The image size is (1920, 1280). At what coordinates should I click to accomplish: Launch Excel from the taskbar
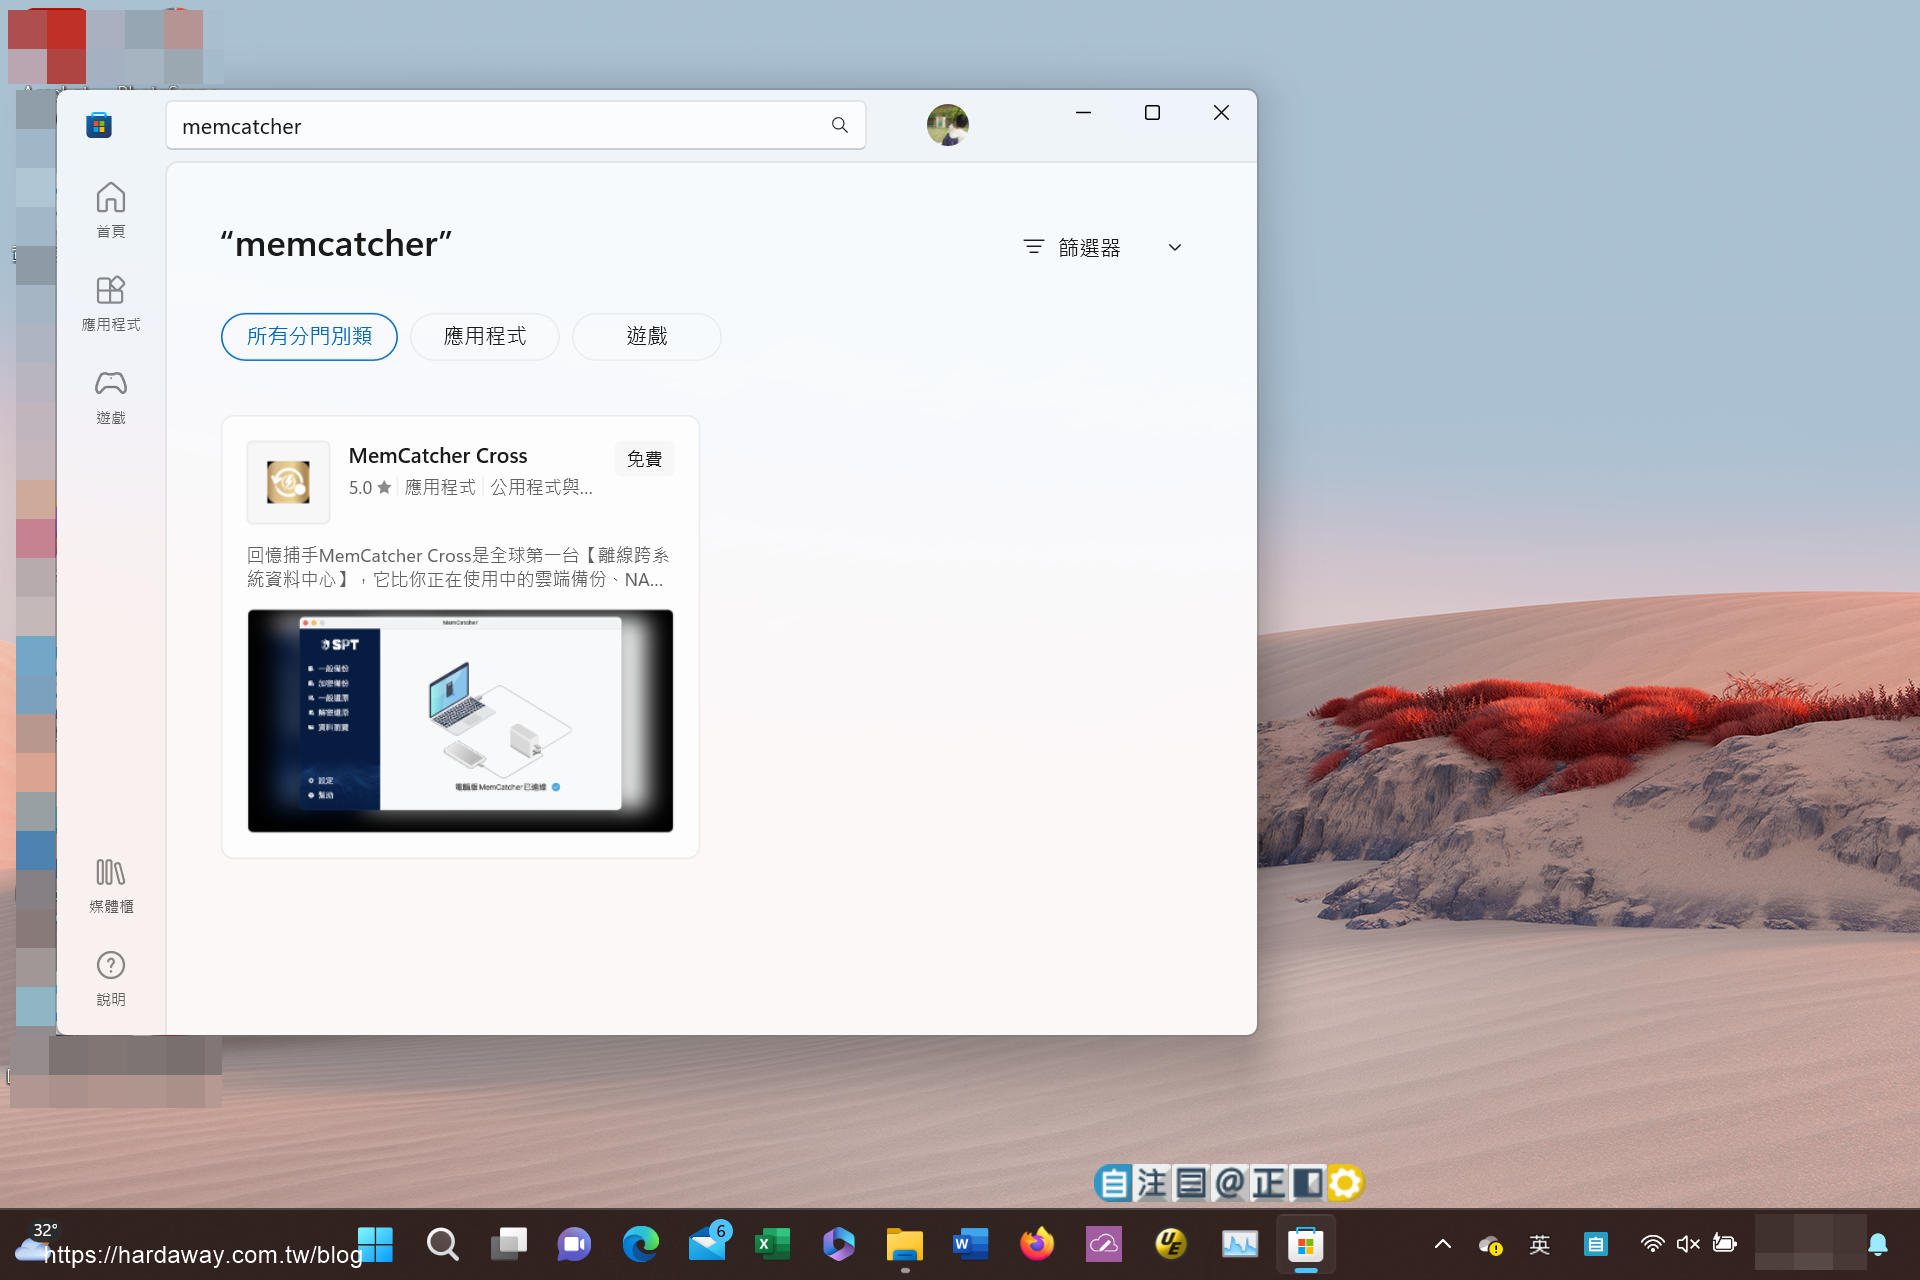coord(772,1244)
